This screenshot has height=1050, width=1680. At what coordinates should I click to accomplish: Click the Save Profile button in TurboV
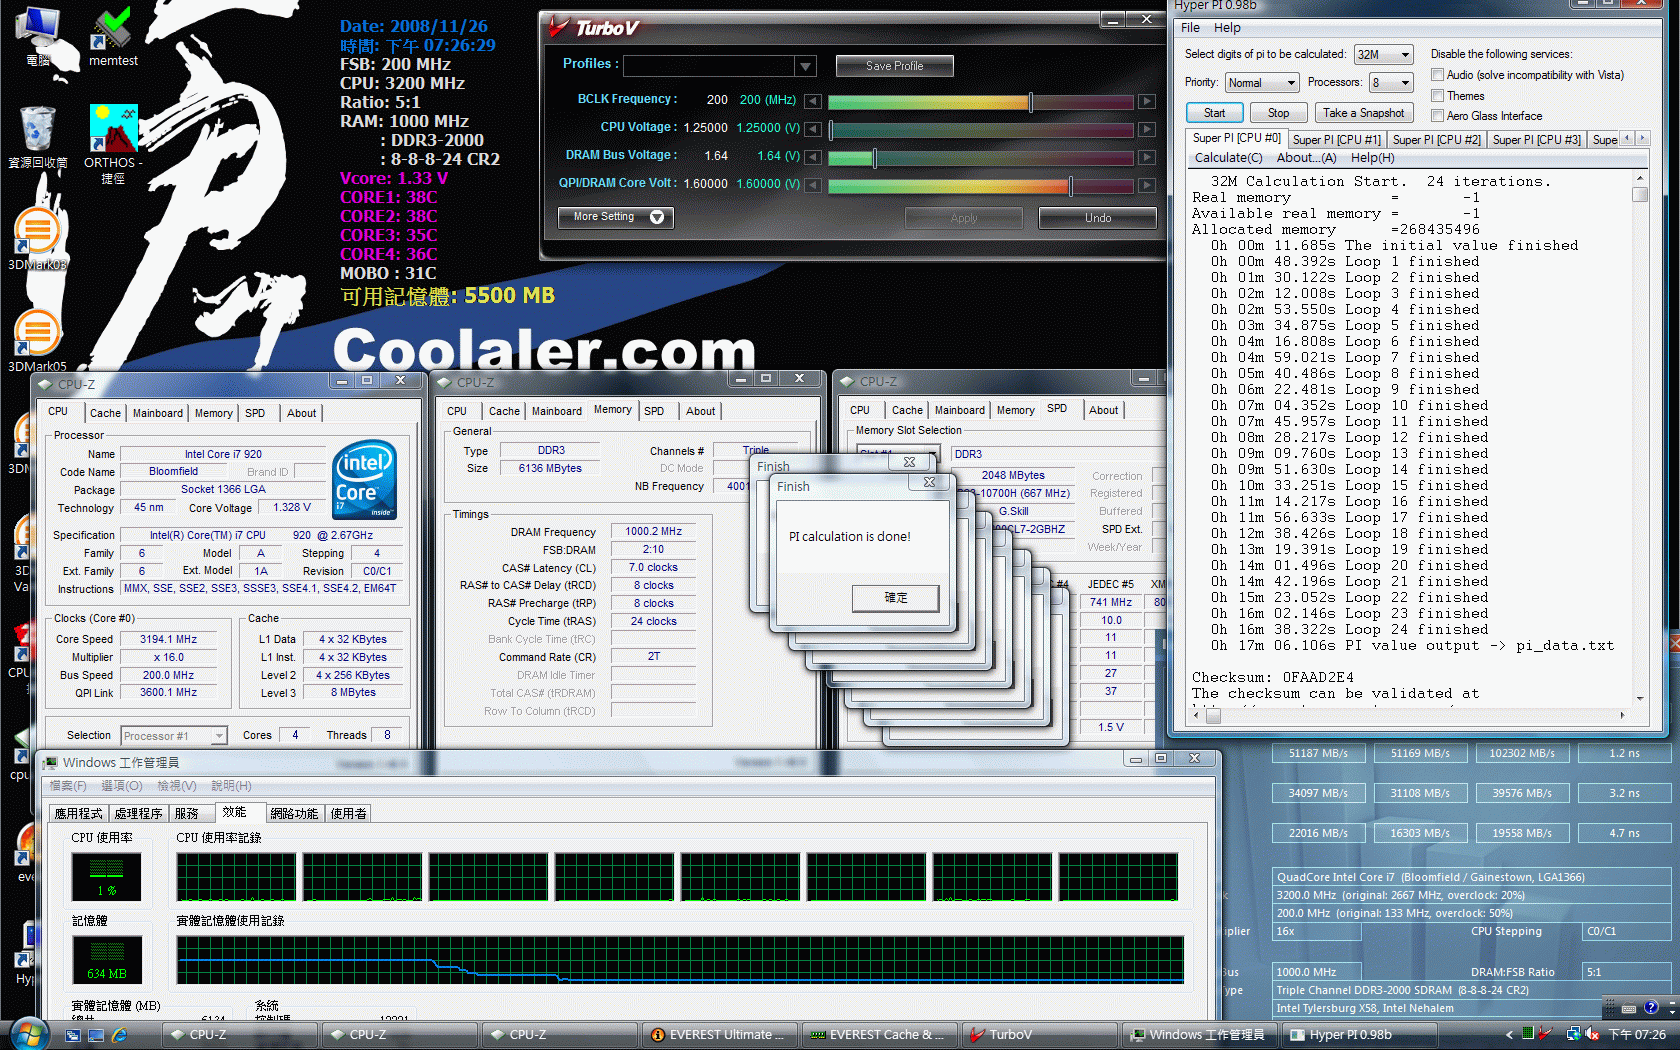coord(895,66)
